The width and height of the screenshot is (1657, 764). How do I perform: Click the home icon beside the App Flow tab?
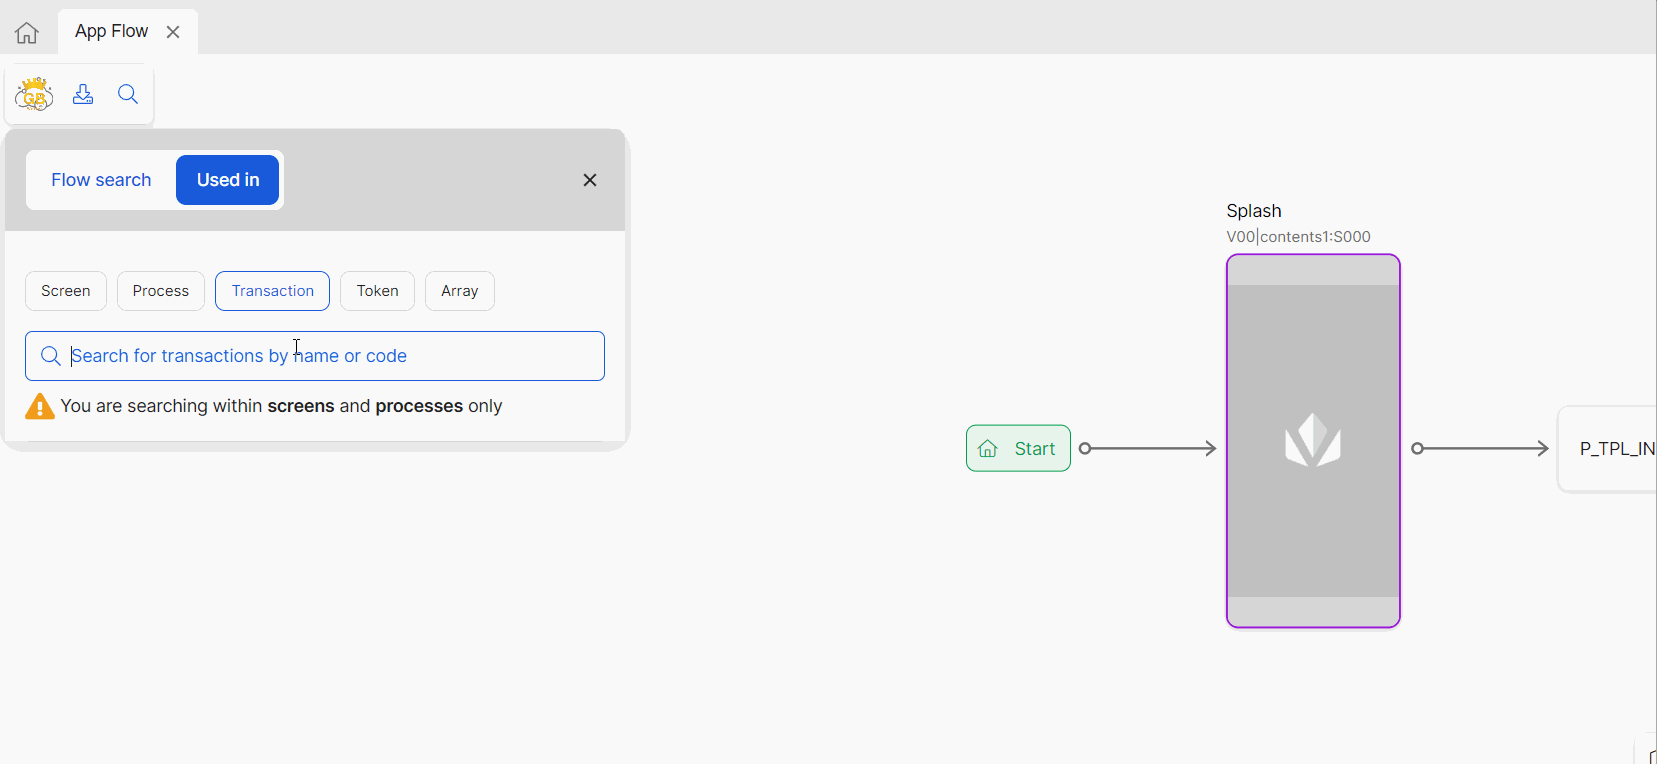pos(27,33)
